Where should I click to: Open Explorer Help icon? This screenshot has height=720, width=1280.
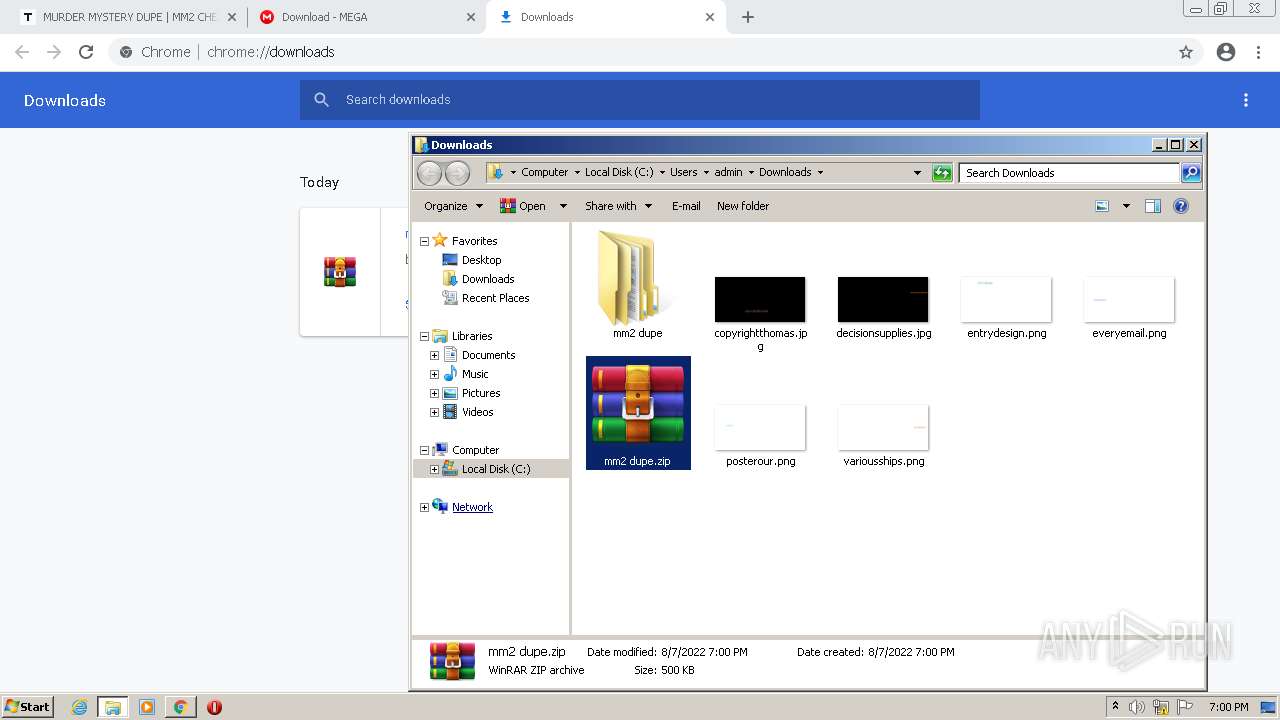click(x=1181, y=206)
